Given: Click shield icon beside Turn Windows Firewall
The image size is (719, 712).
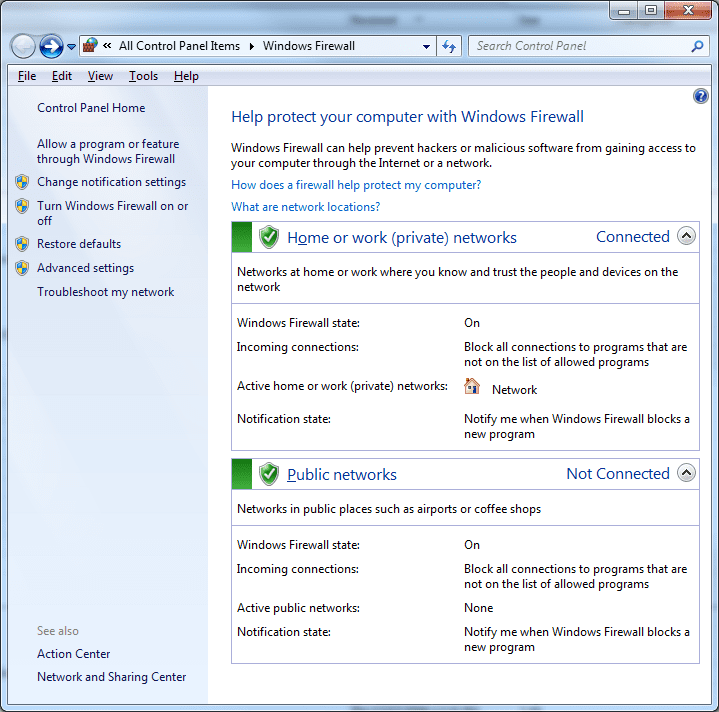Looking at the screenshot, I should (x=22, y=206).
